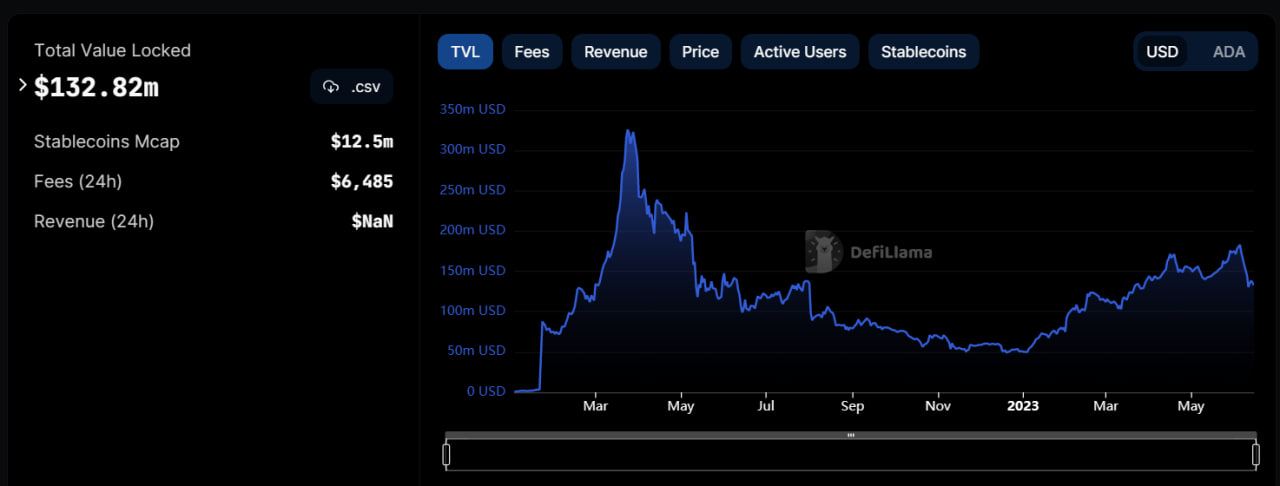Click the top grip of the range slider
Image resolution: width=1280 pixels, height=486 pixels.
click(x=851, y=435)
